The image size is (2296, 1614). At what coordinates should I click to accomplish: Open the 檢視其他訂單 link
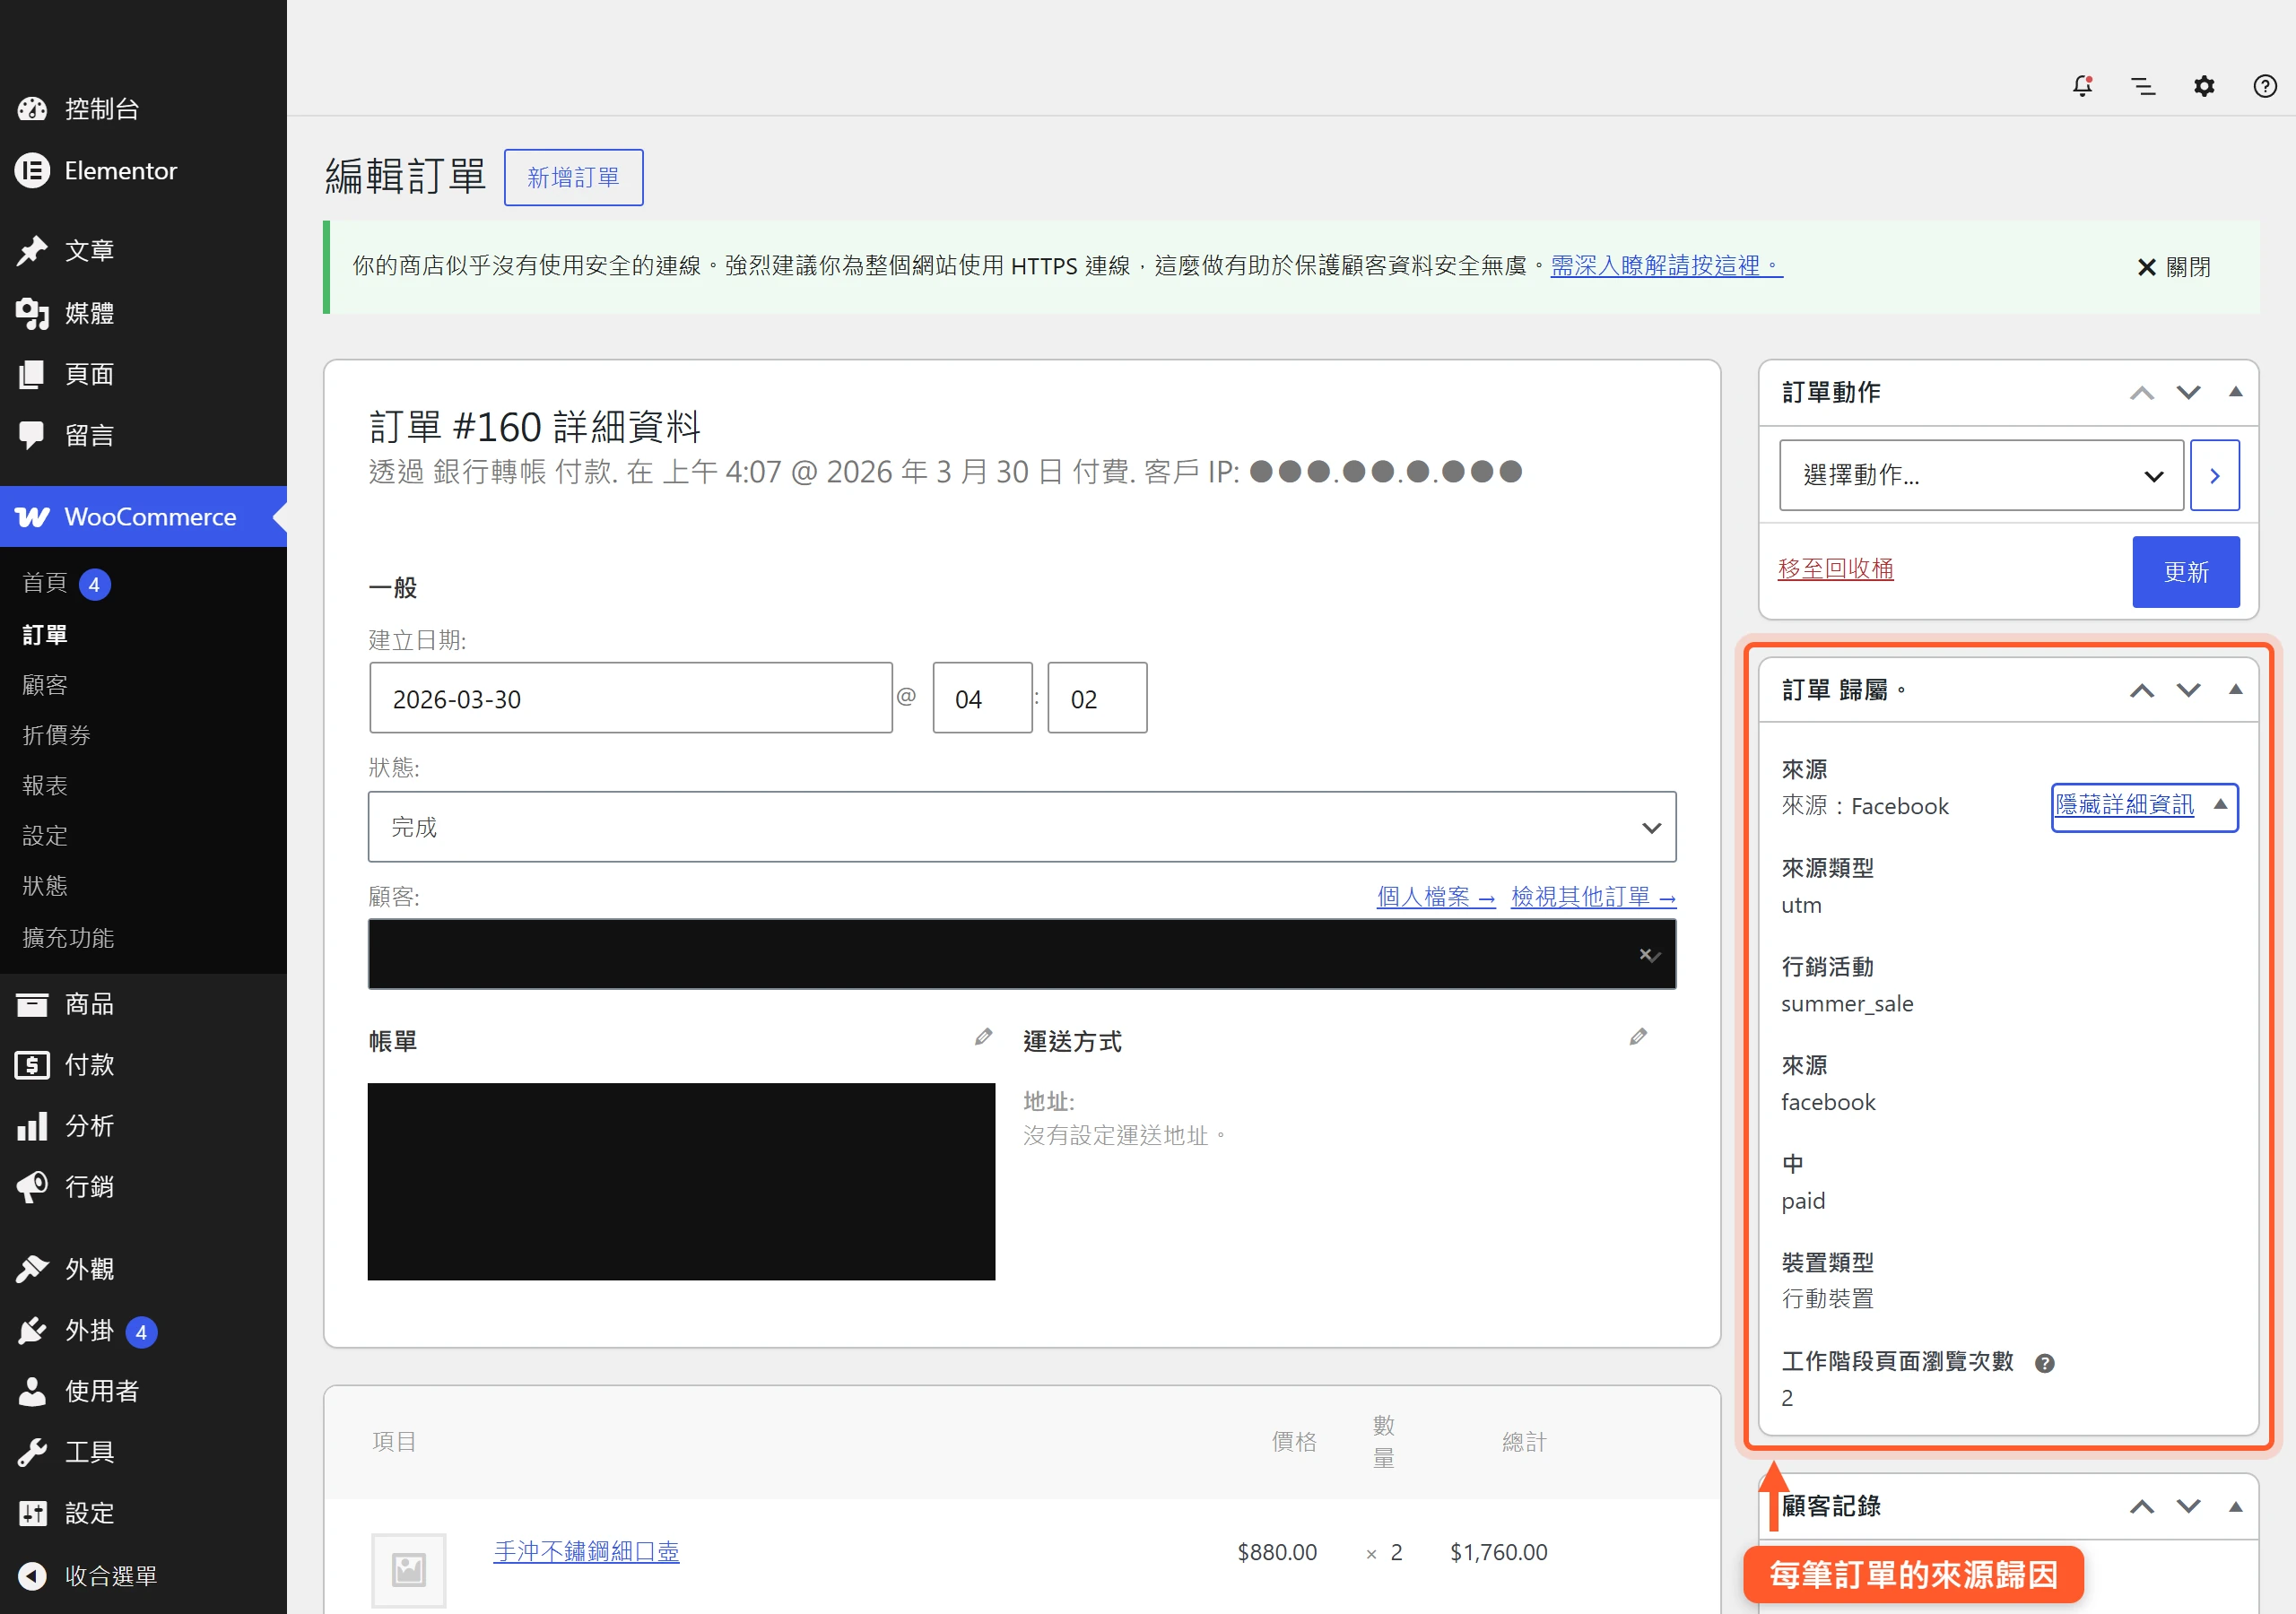coord(1593,897)
